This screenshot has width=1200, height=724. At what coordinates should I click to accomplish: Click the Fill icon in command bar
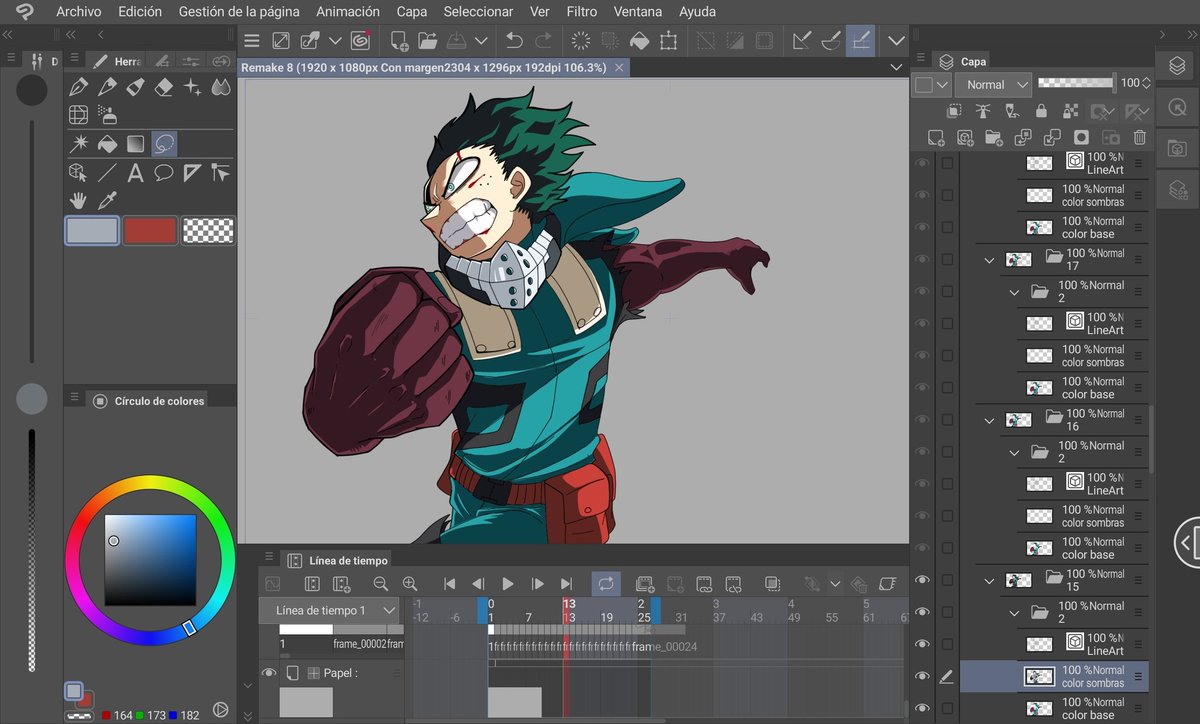point(639,41)
